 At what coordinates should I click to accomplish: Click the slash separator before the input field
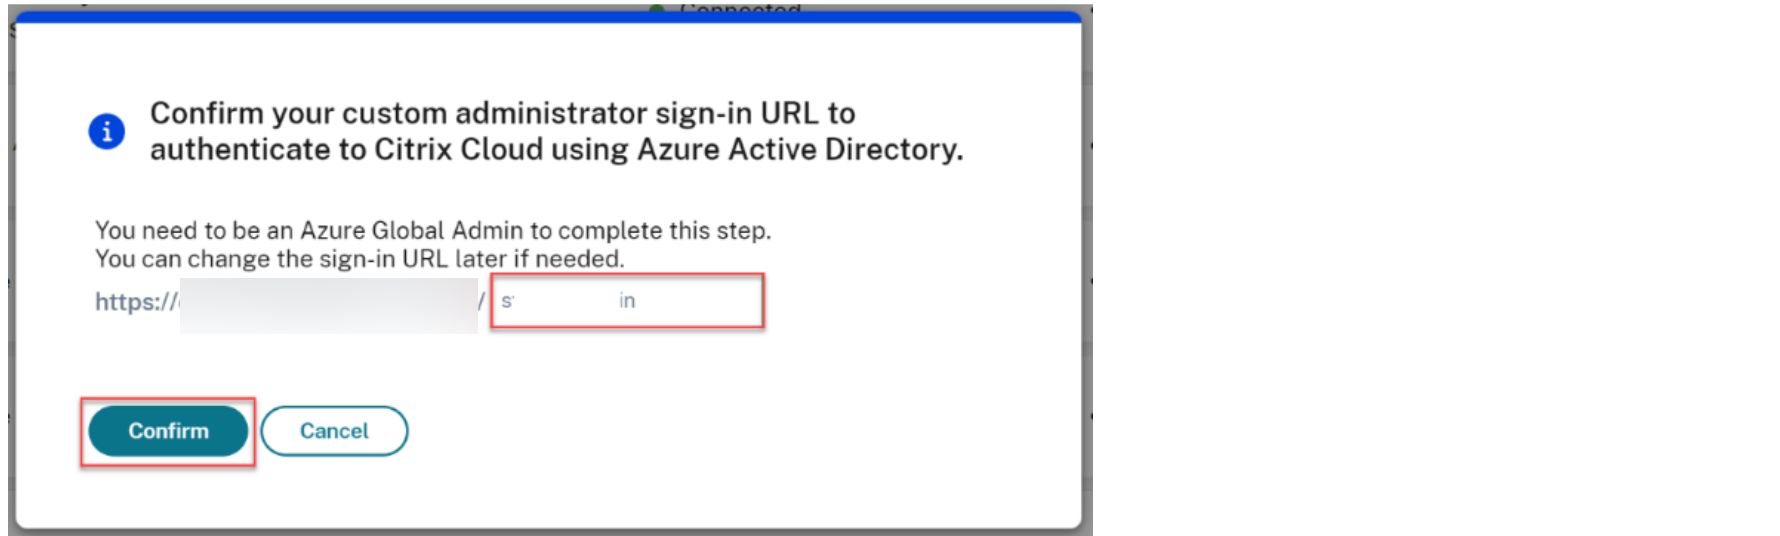point(482,301)
